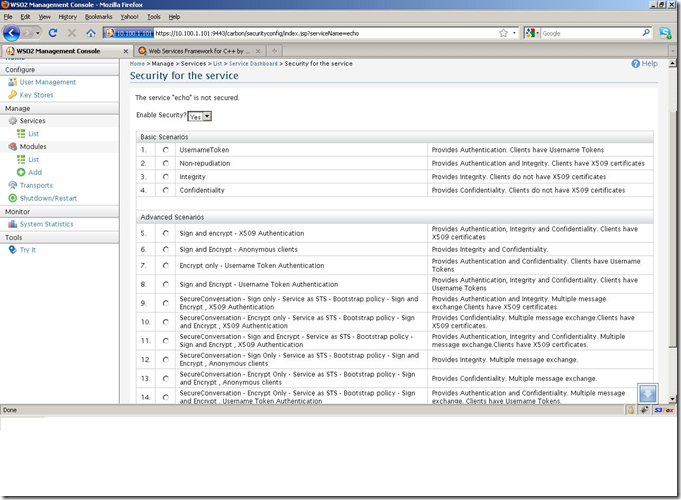
Task: Click the Transports icon
Action: (13, 185)
